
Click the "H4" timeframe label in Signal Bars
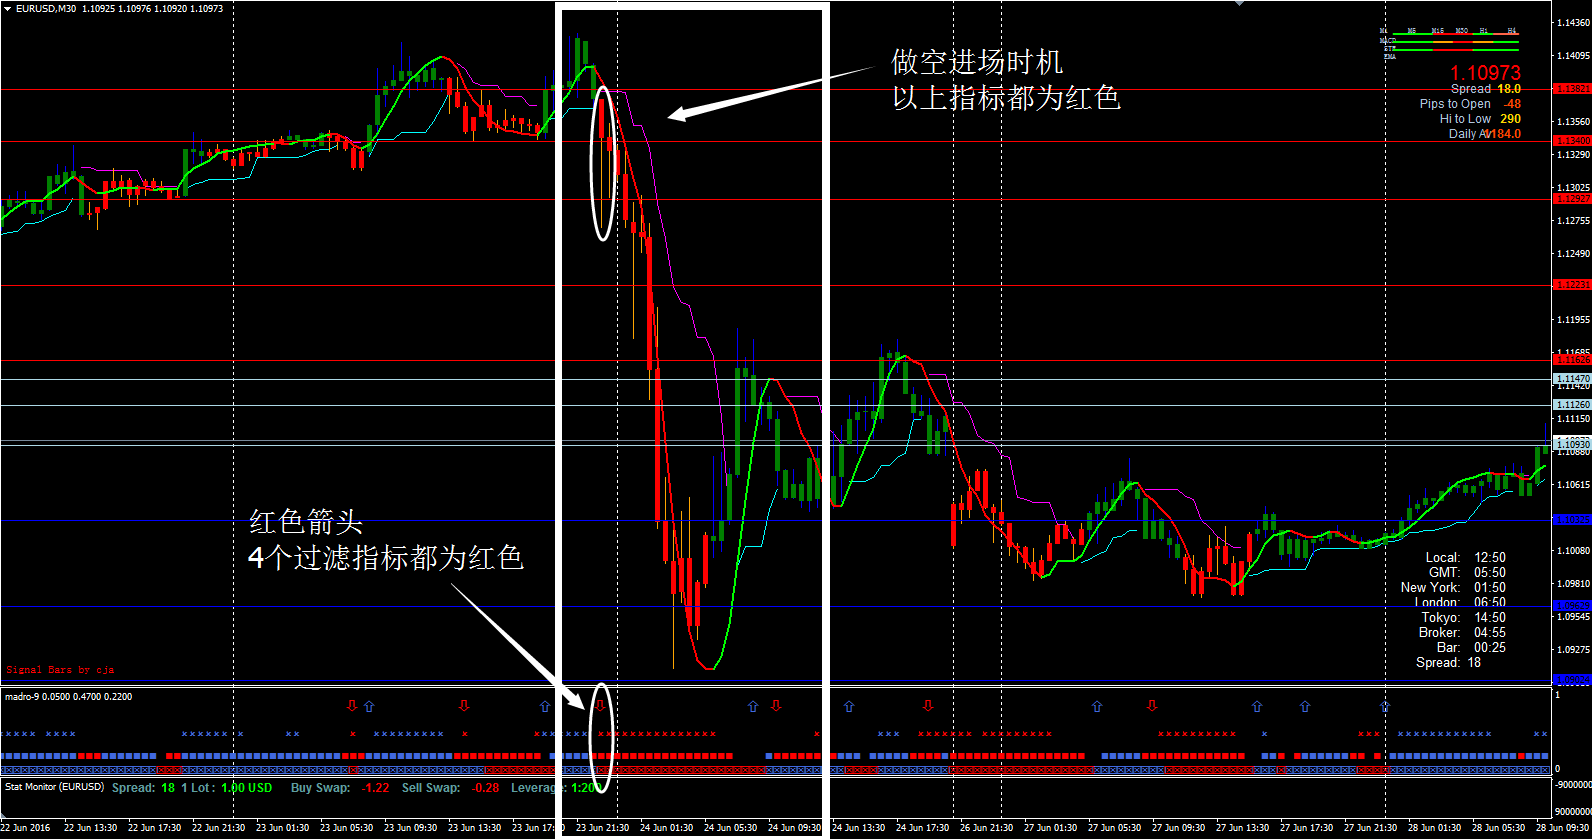[x=1512, y=31]
